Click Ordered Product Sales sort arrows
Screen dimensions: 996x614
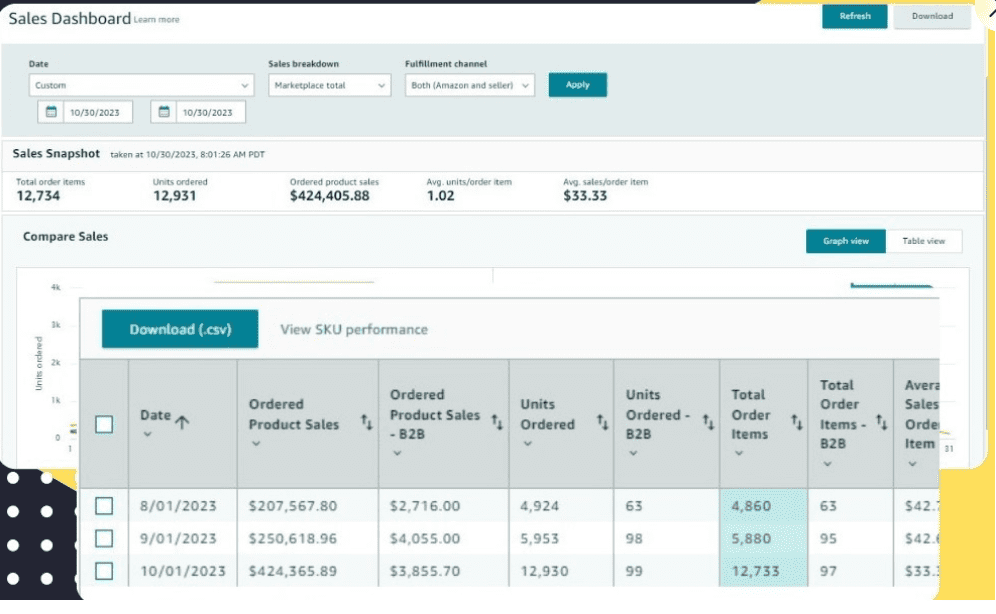click(366, 423)
